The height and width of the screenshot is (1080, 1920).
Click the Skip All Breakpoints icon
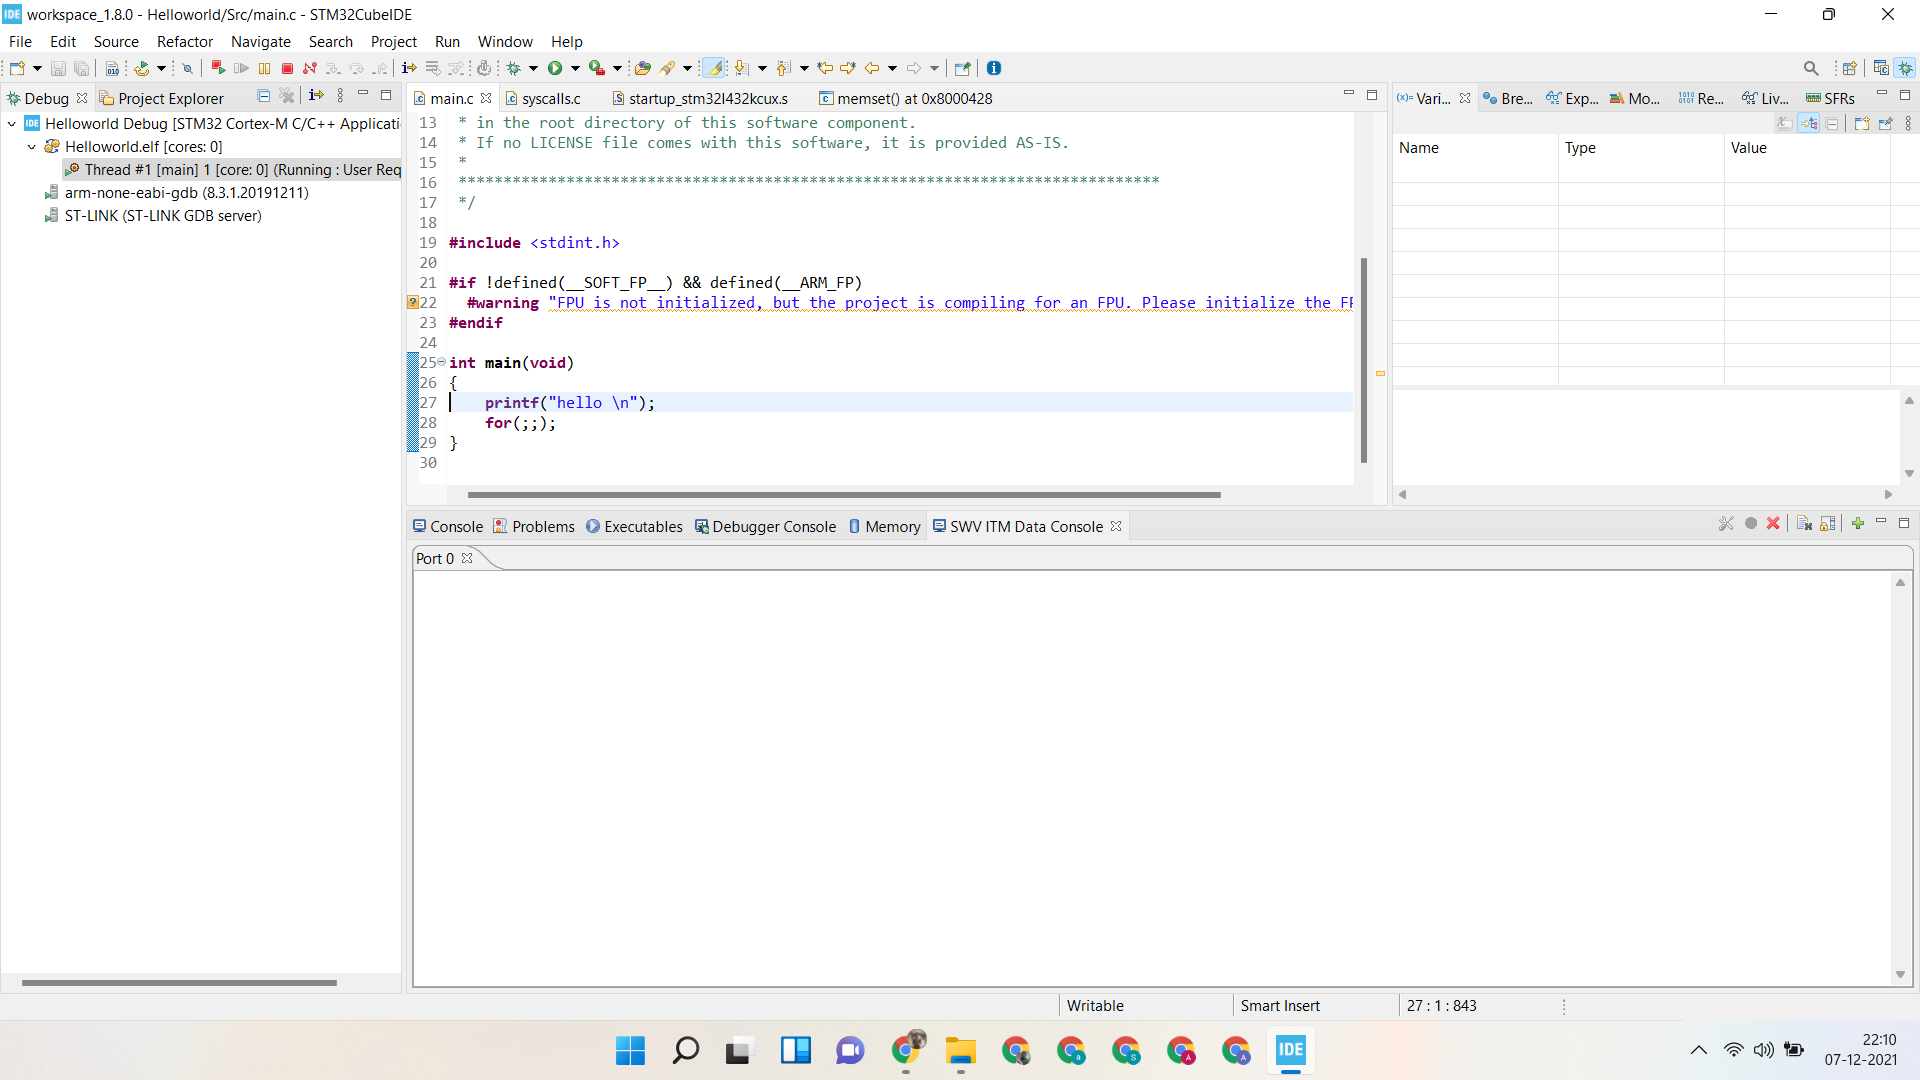(187, 68)
